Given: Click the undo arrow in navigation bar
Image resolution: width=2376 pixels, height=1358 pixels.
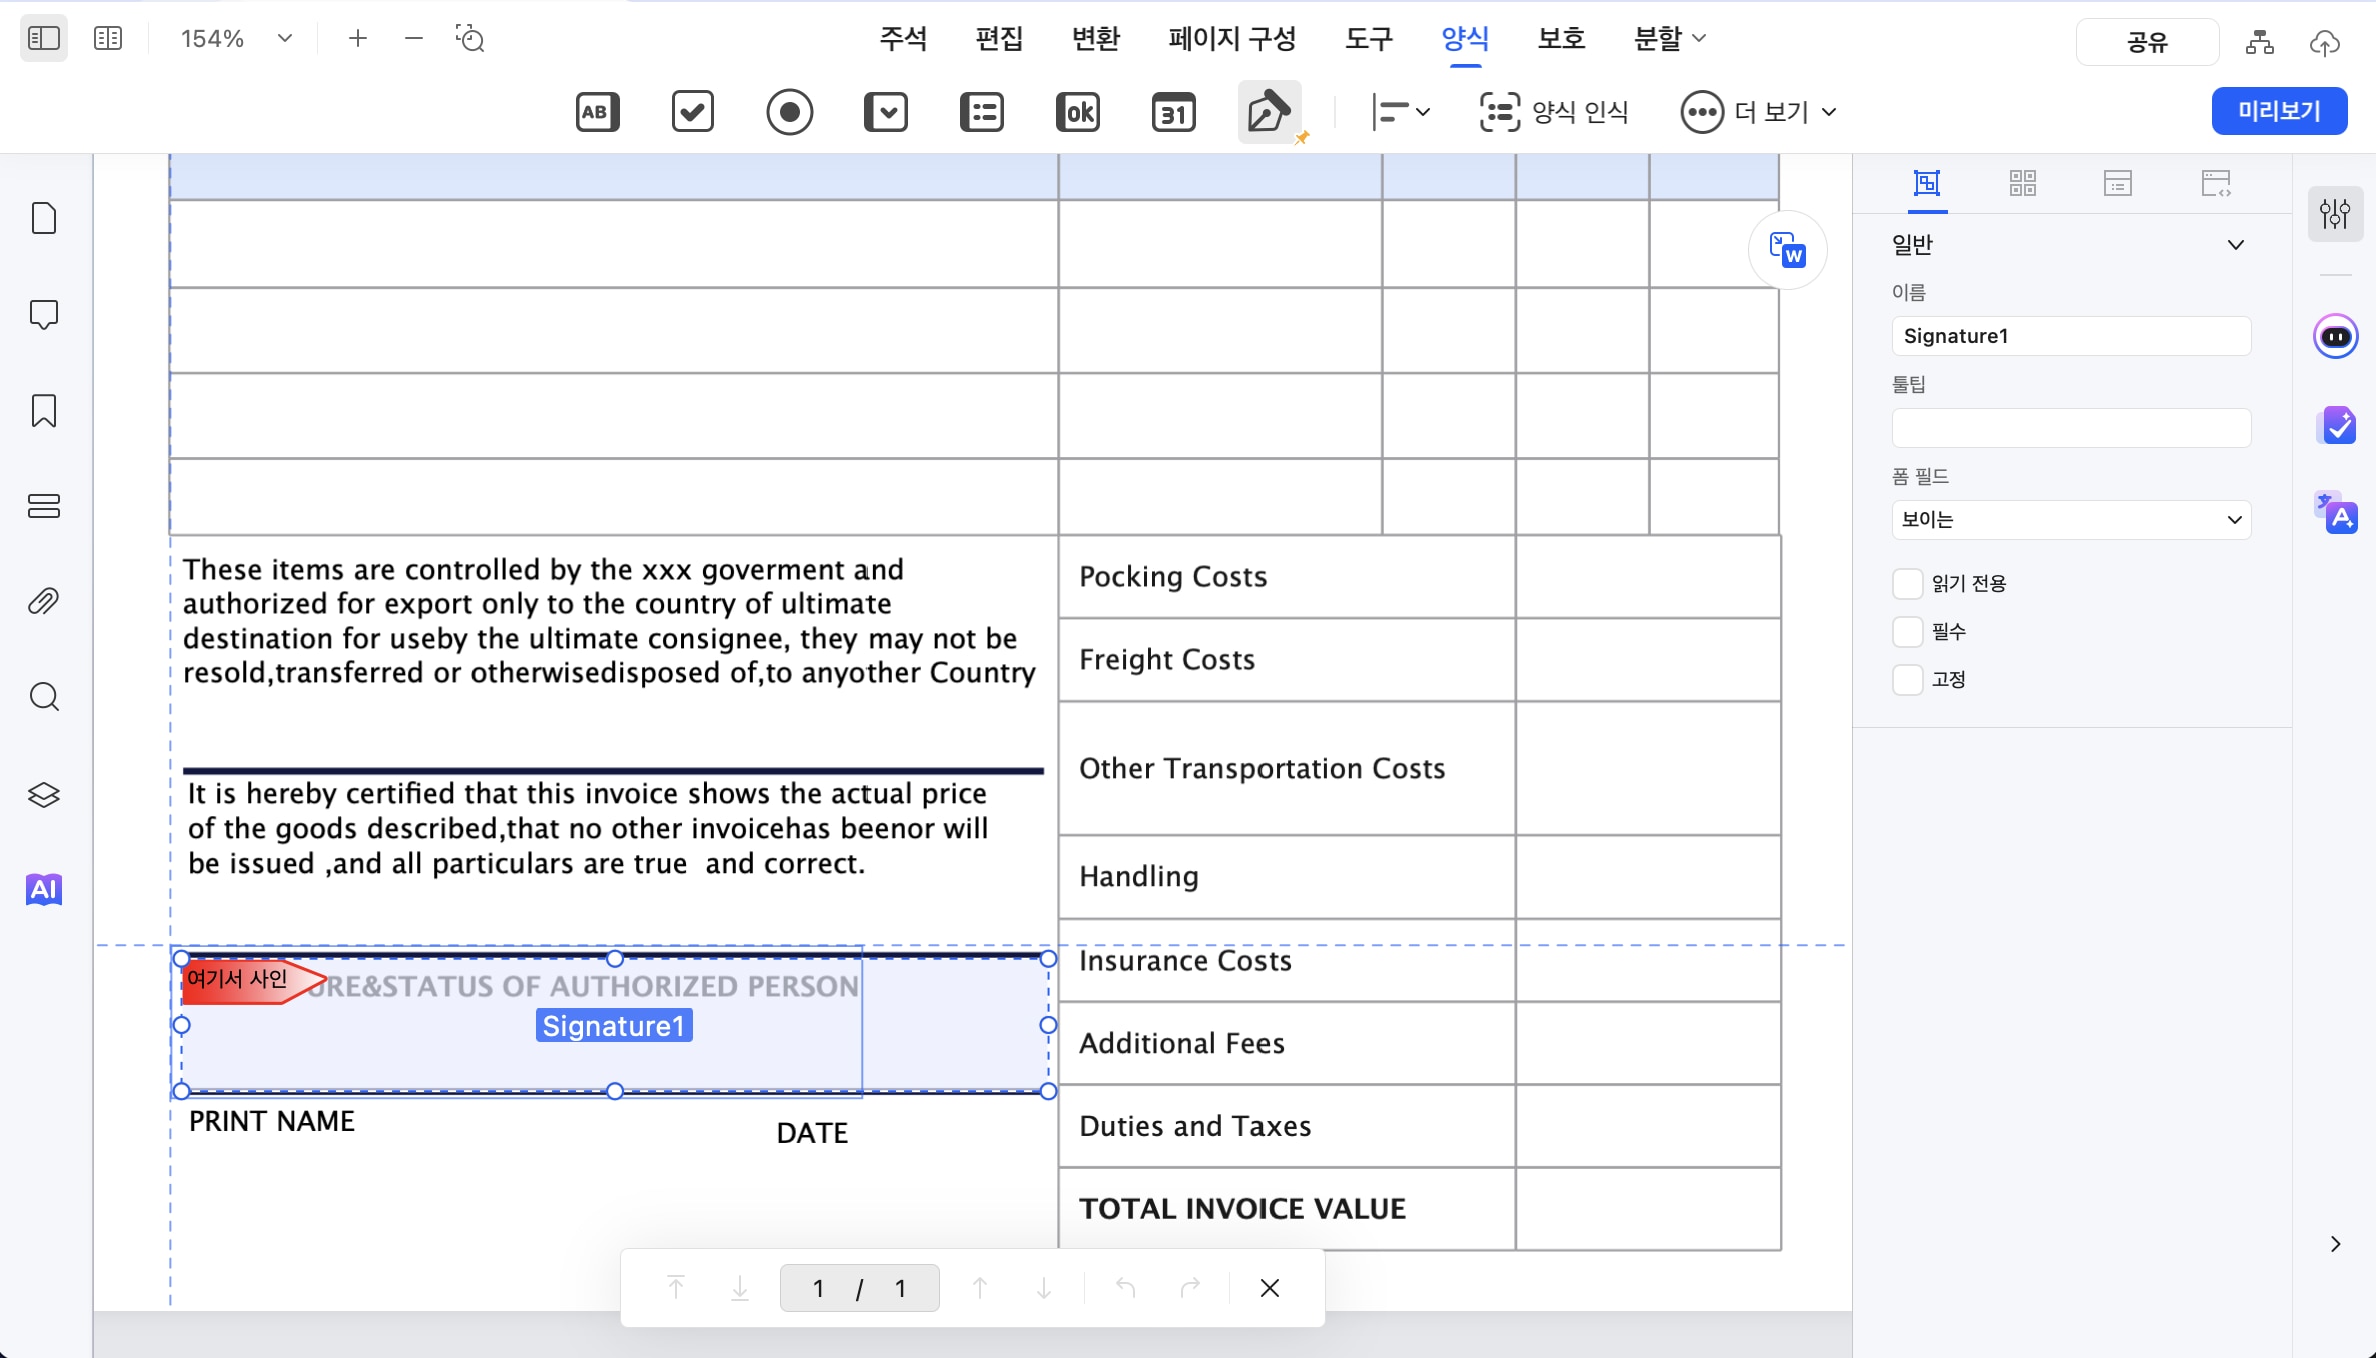Looking at the screenshot, I should coord(1126,1288).
